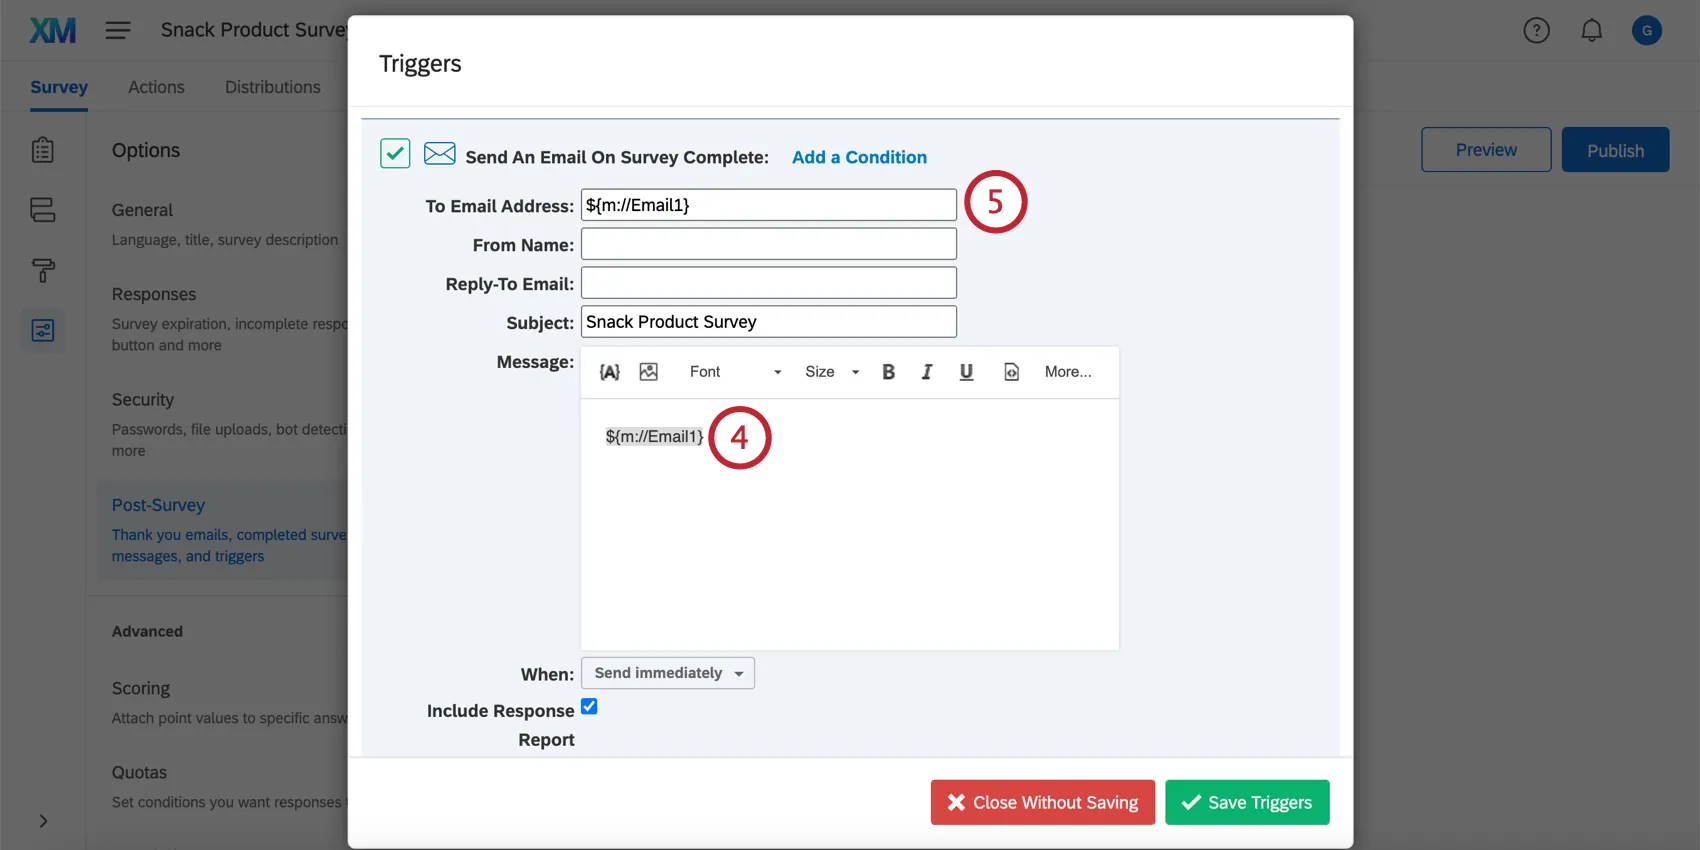Toggle underline formatting in message editor
Image resolution: width=1700 pixels, height=850 pixels.
pyautogui.click(x=966, y=372)
